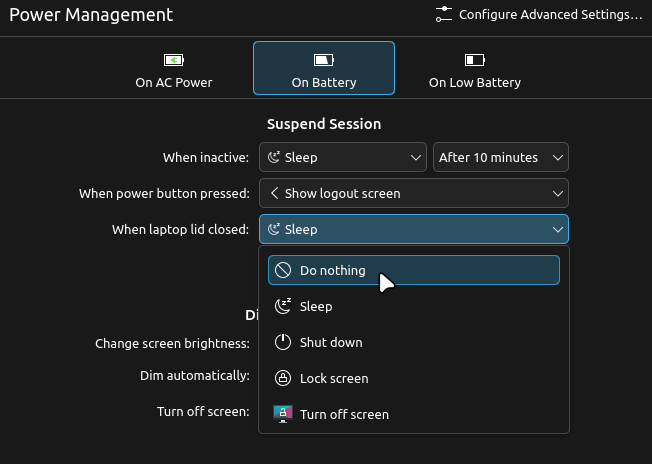Image resolution: width=652 pixels, height=464 pixels.
Task: Click the chevron of Show logout screen dropdown
Action: (x=558, y=193)
